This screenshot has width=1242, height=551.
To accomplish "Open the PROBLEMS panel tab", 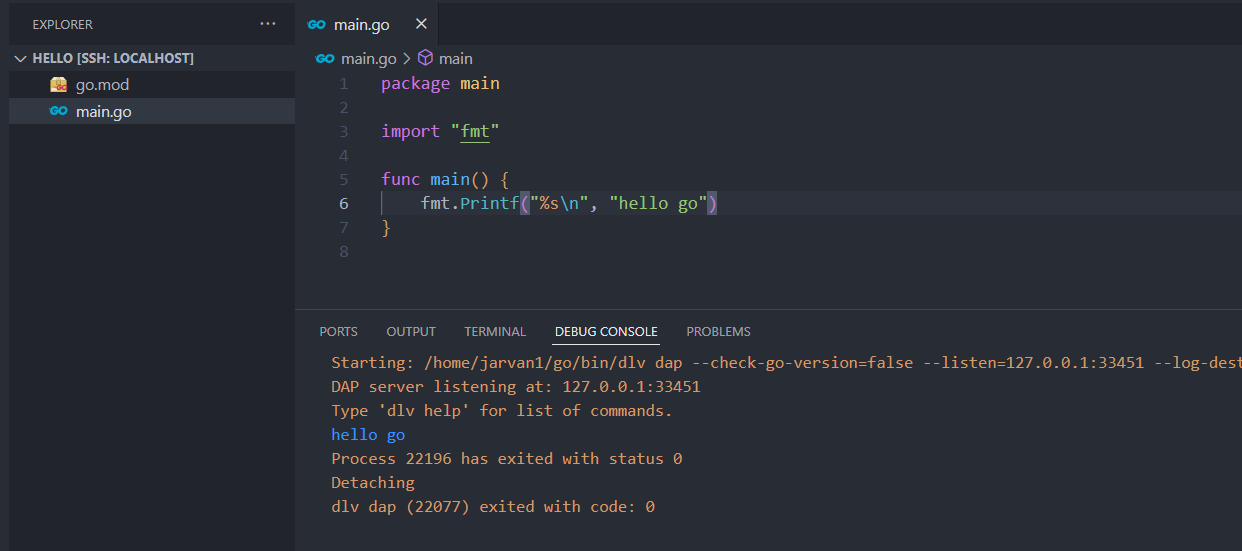I will tap(718, 331).
